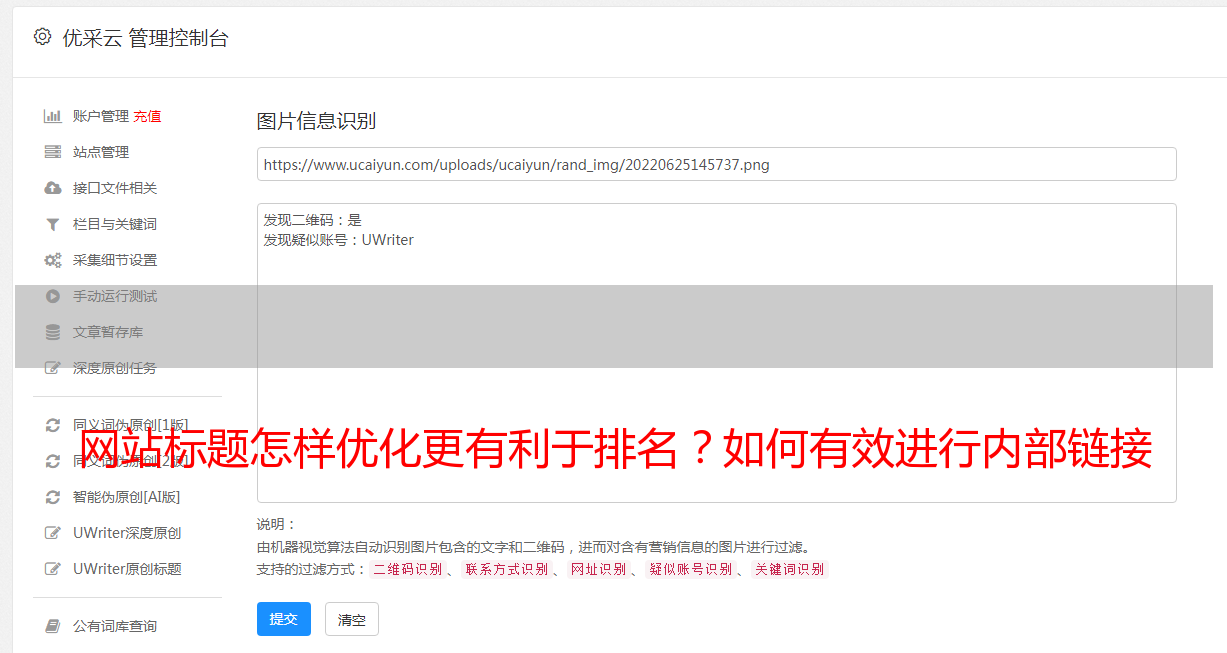Click the UWriter深度原创 edit icon
Image resolution: width=1227 pixels, height=653 pixels.
(53, 533)
